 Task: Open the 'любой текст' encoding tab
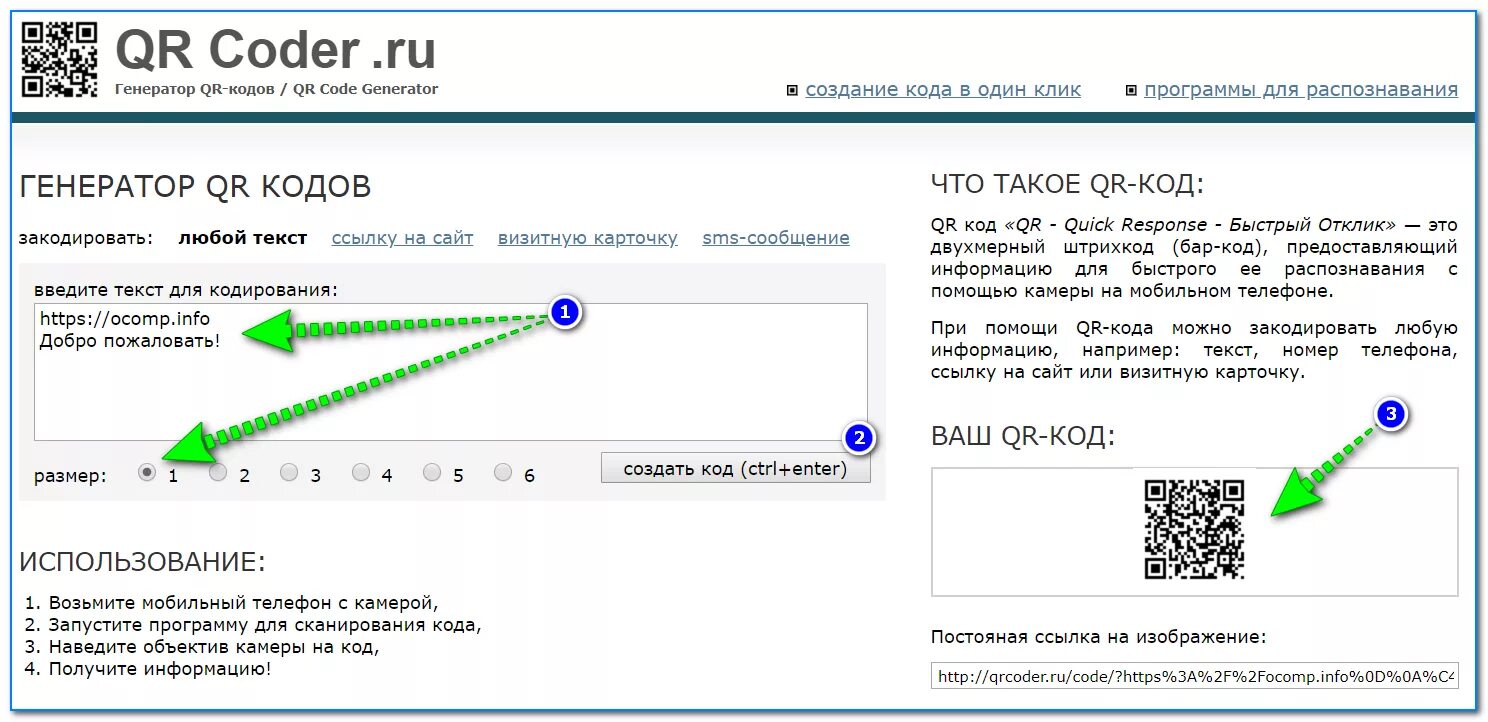click(x=243, y=238)
